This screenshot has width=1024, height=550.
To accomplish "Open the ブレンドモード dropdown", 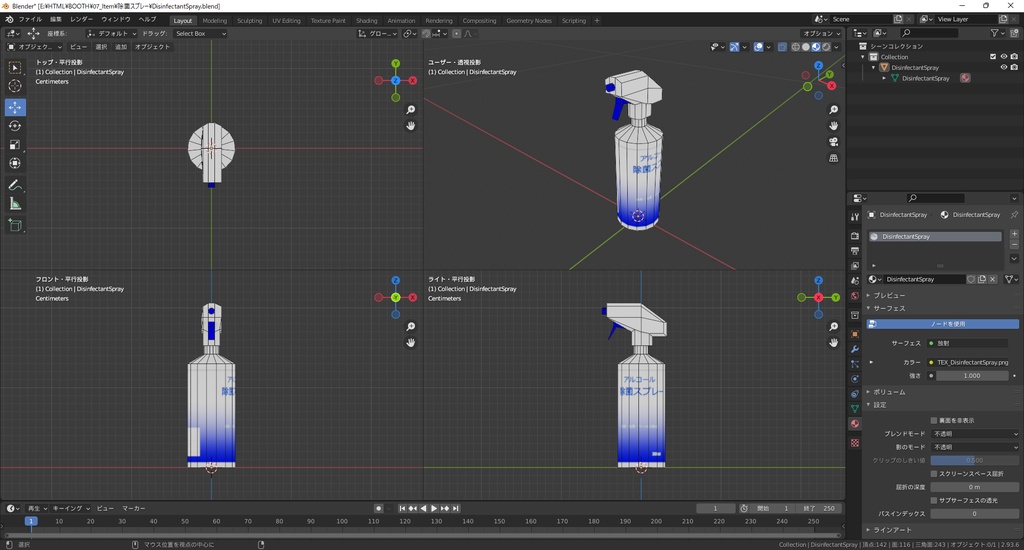I will 975,434.
